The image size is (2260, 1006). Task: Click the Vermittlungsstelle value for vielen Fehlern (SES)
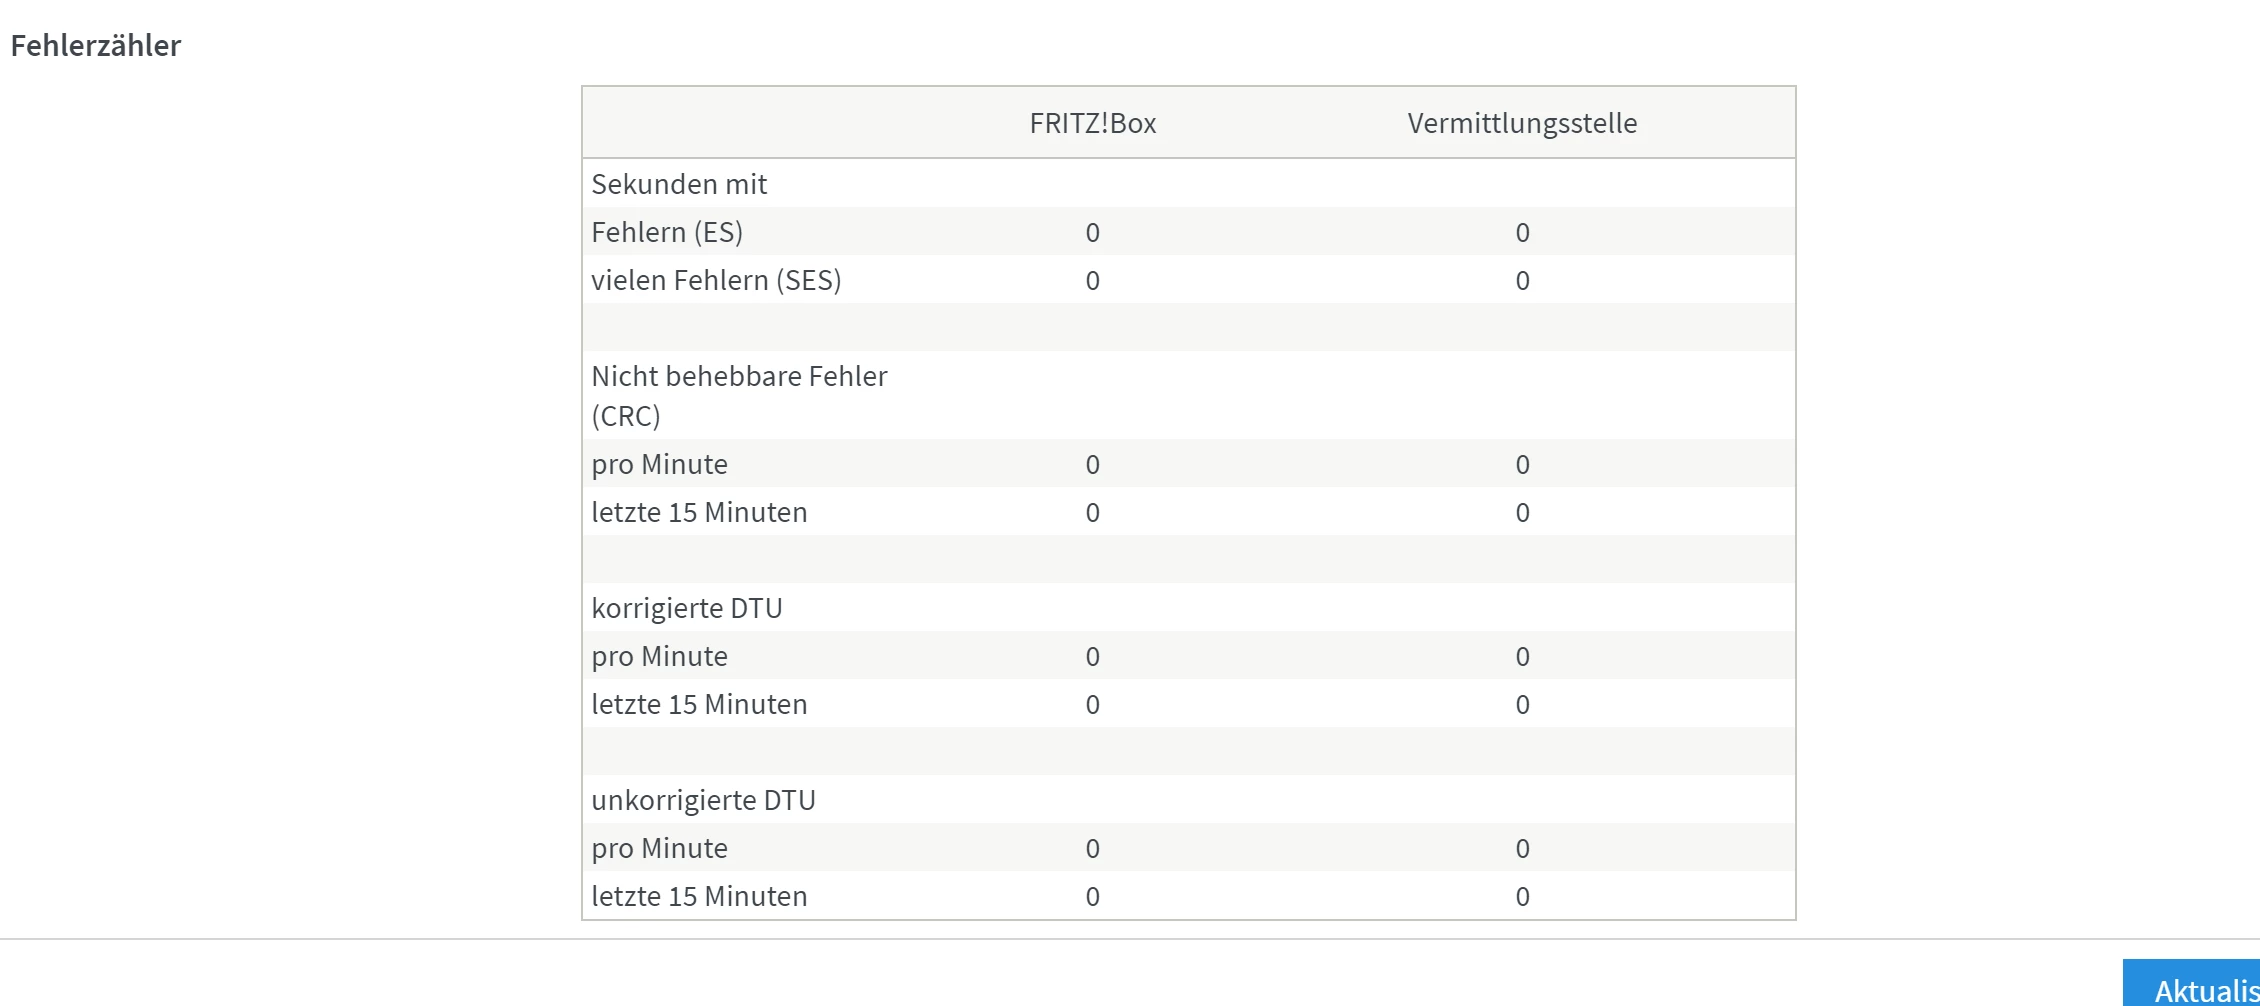coord(1522,281)
